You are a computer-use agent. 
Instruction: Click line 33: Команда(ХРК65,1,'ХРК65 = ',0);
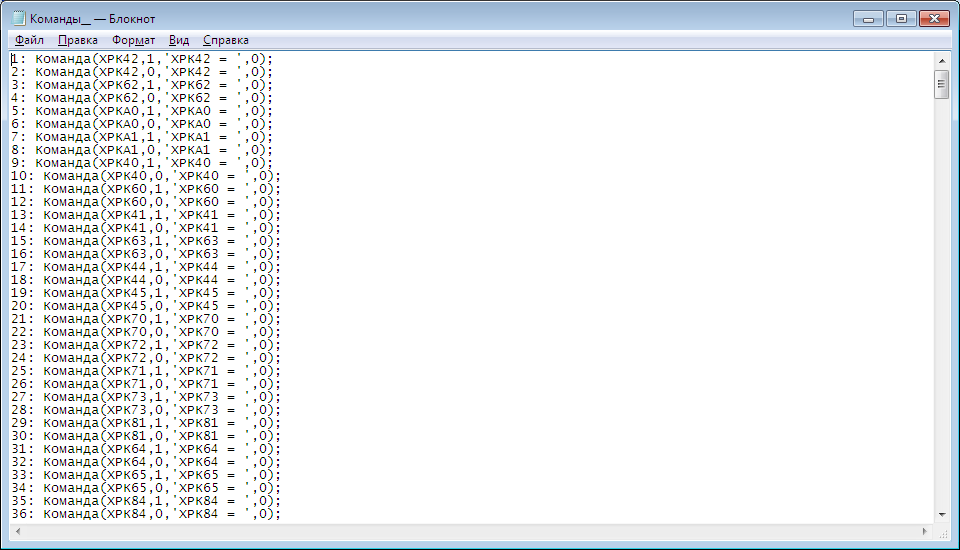(x=146, y=475)
